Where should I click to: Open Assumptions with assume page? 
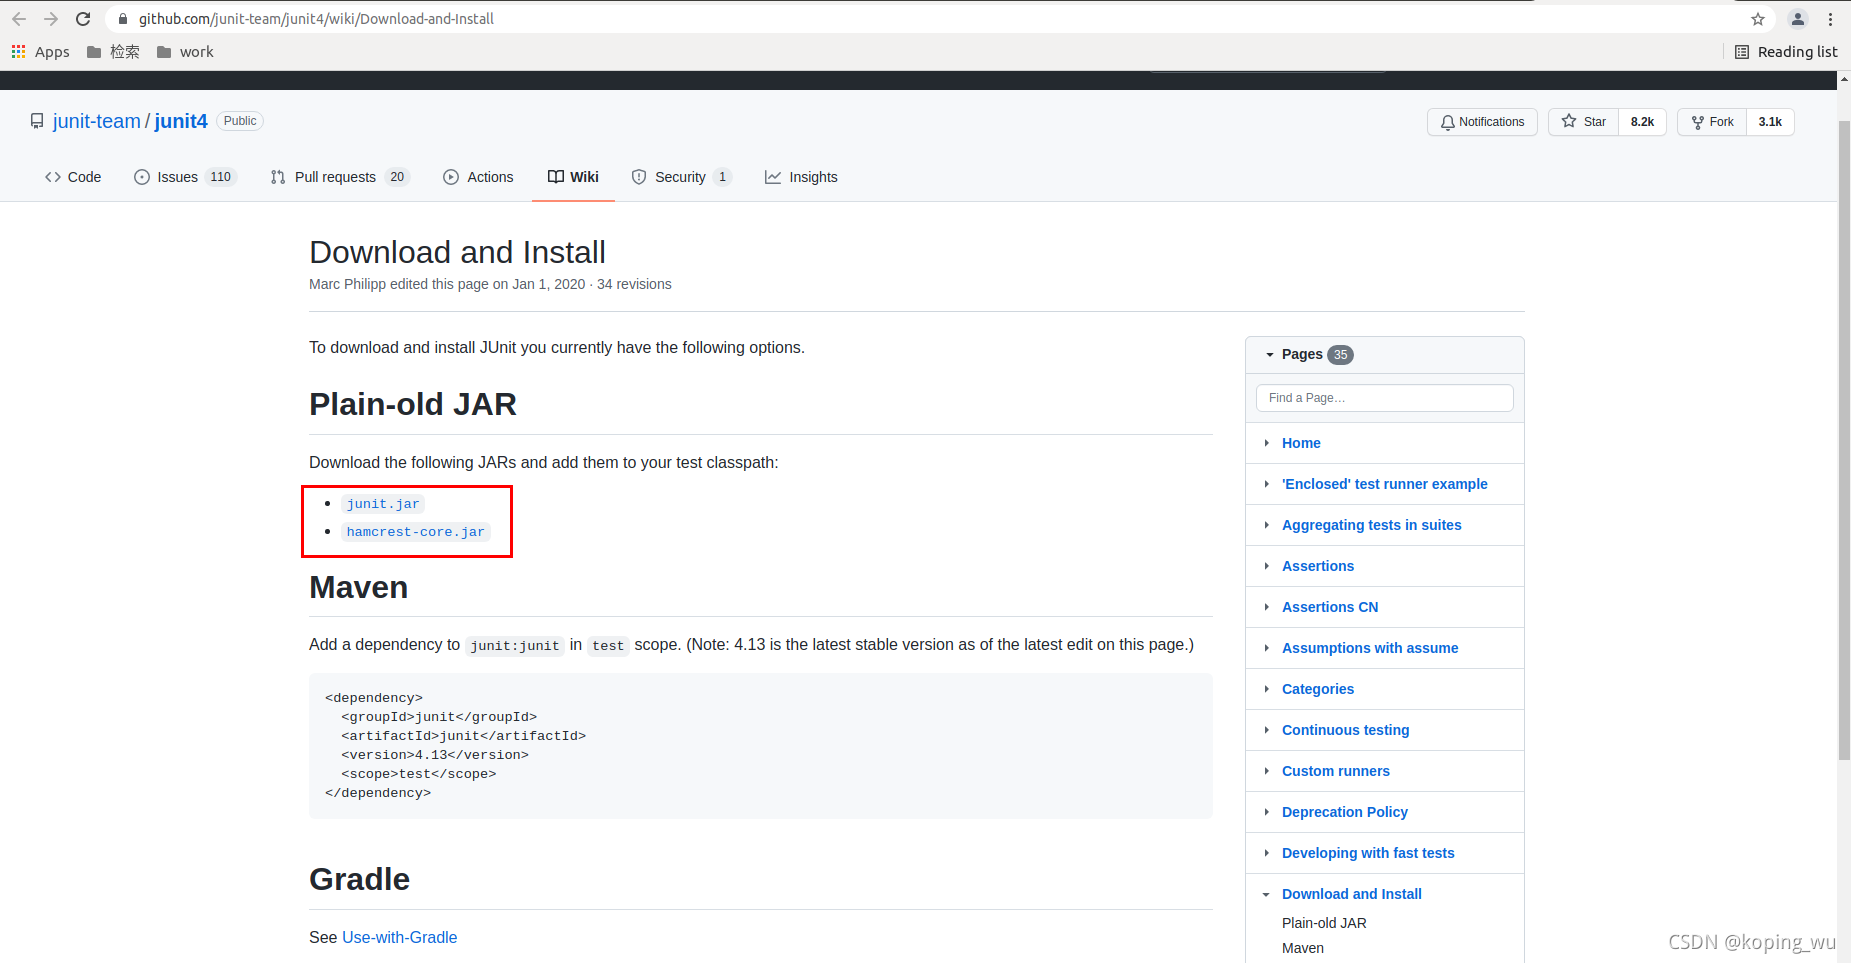(x=1370, y=648)
